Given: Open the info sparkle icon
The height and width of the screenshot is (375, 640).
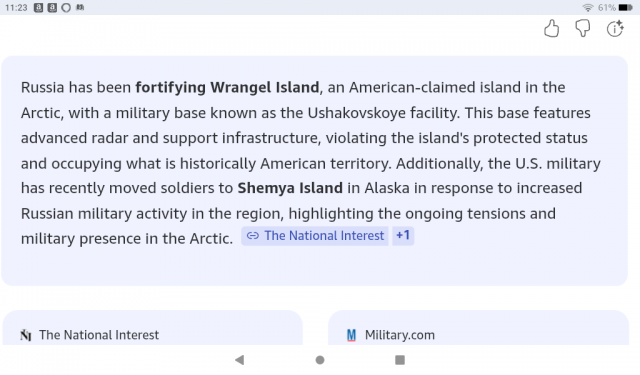Looking at the screenshot, I should point(615,29).
